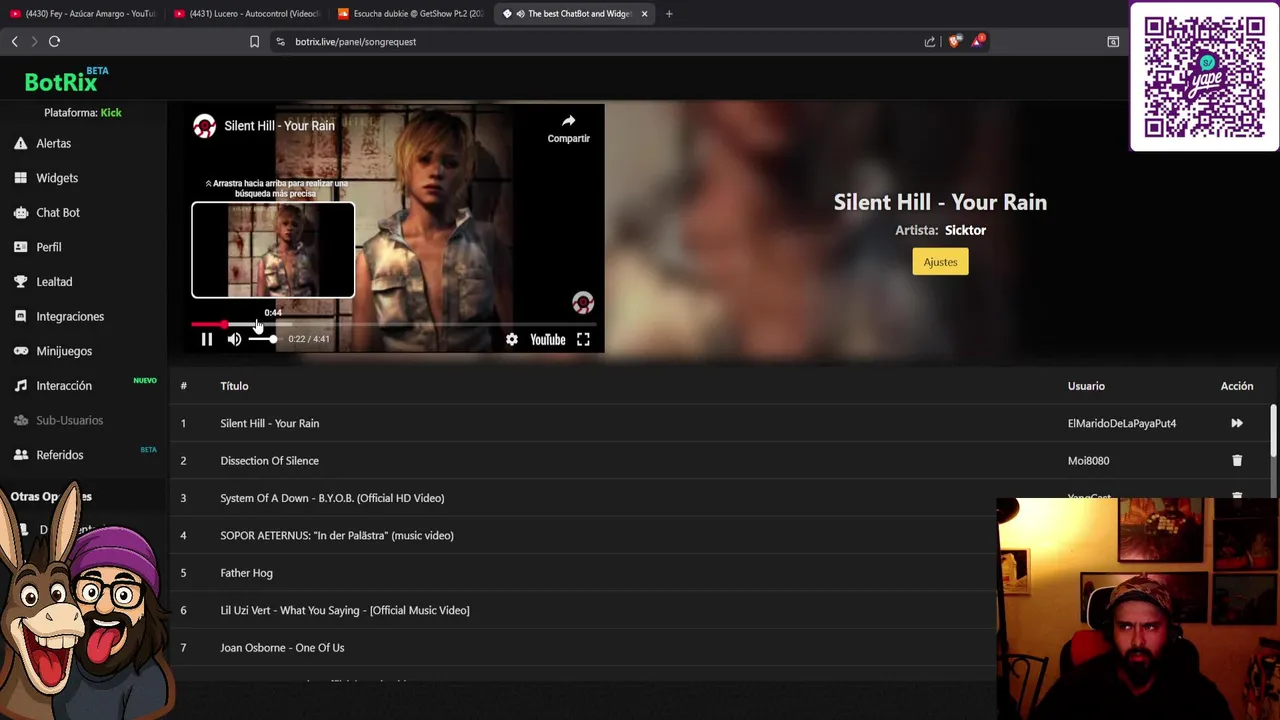Open Sub-Usuarios in the sidebar
The height and width of the screenshot is (720, 1280).
point(70,420)
